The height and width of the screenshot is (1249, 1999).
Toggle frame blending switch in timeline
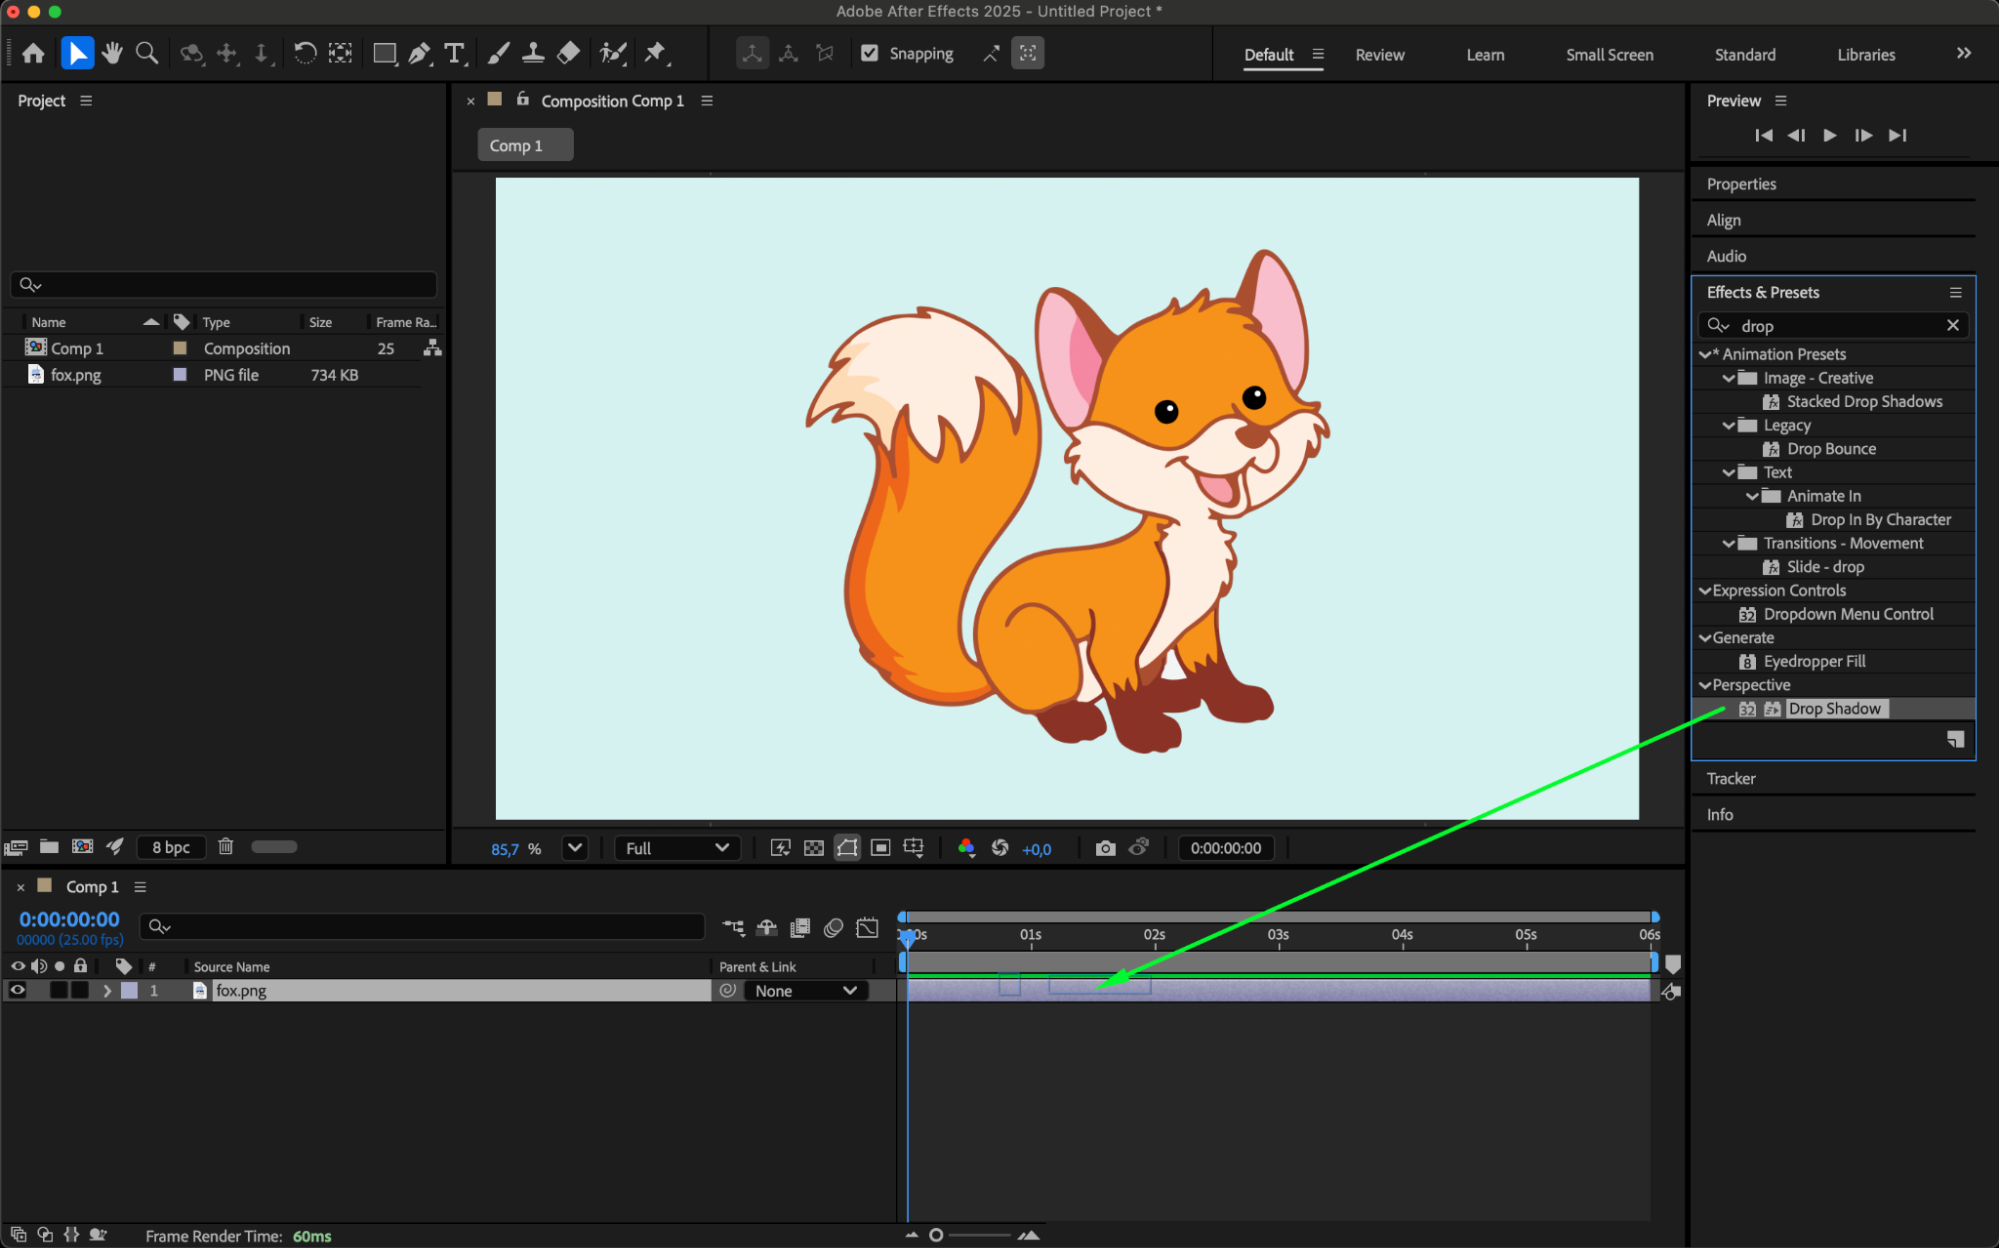800,928
